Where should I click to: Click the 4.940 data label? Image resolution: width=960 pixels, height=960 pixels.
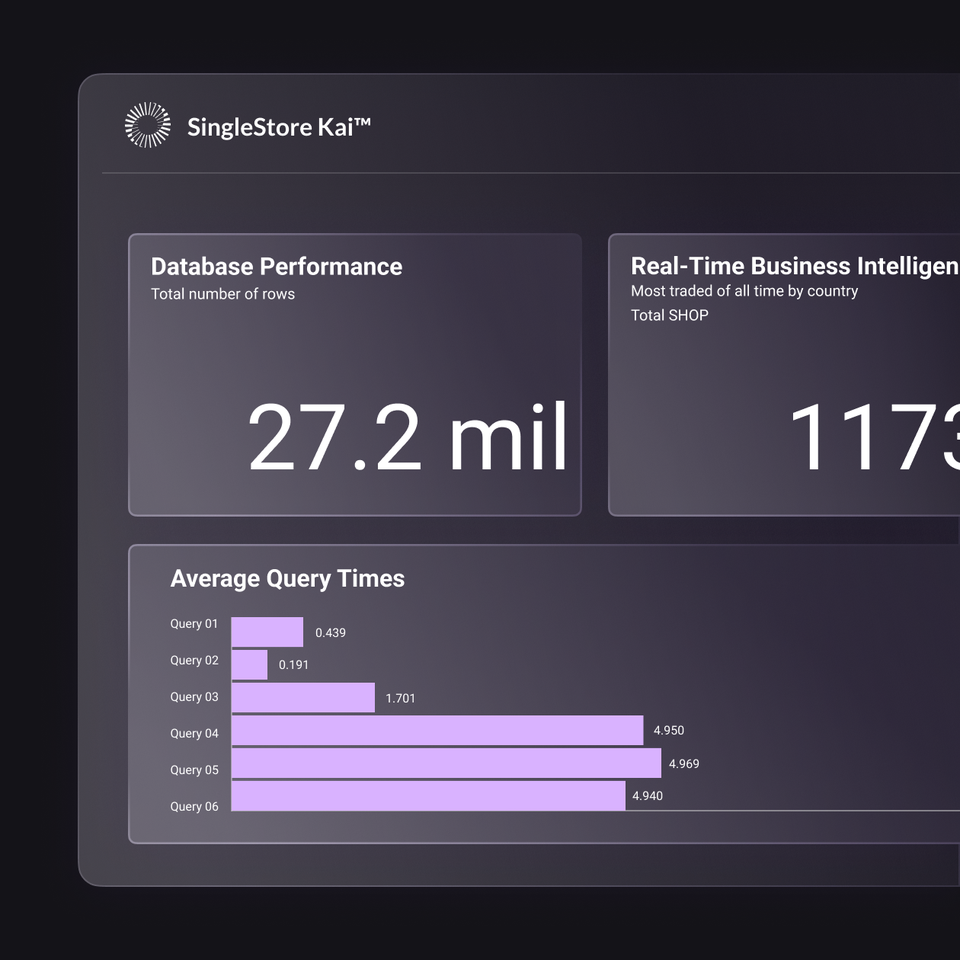click(647, 796)
